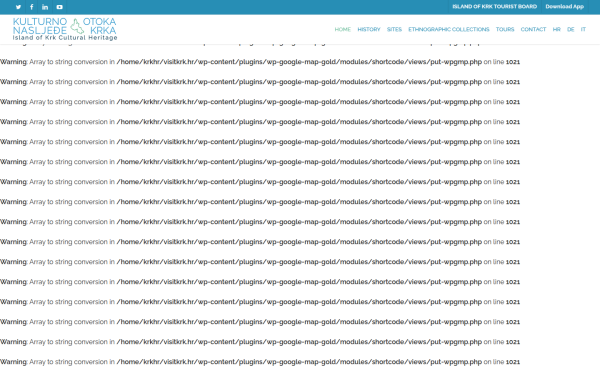The width and height of the screenshot is (600, 375).
Task: Open the LinkedIn social icon
Action: [x=45, y=7]
